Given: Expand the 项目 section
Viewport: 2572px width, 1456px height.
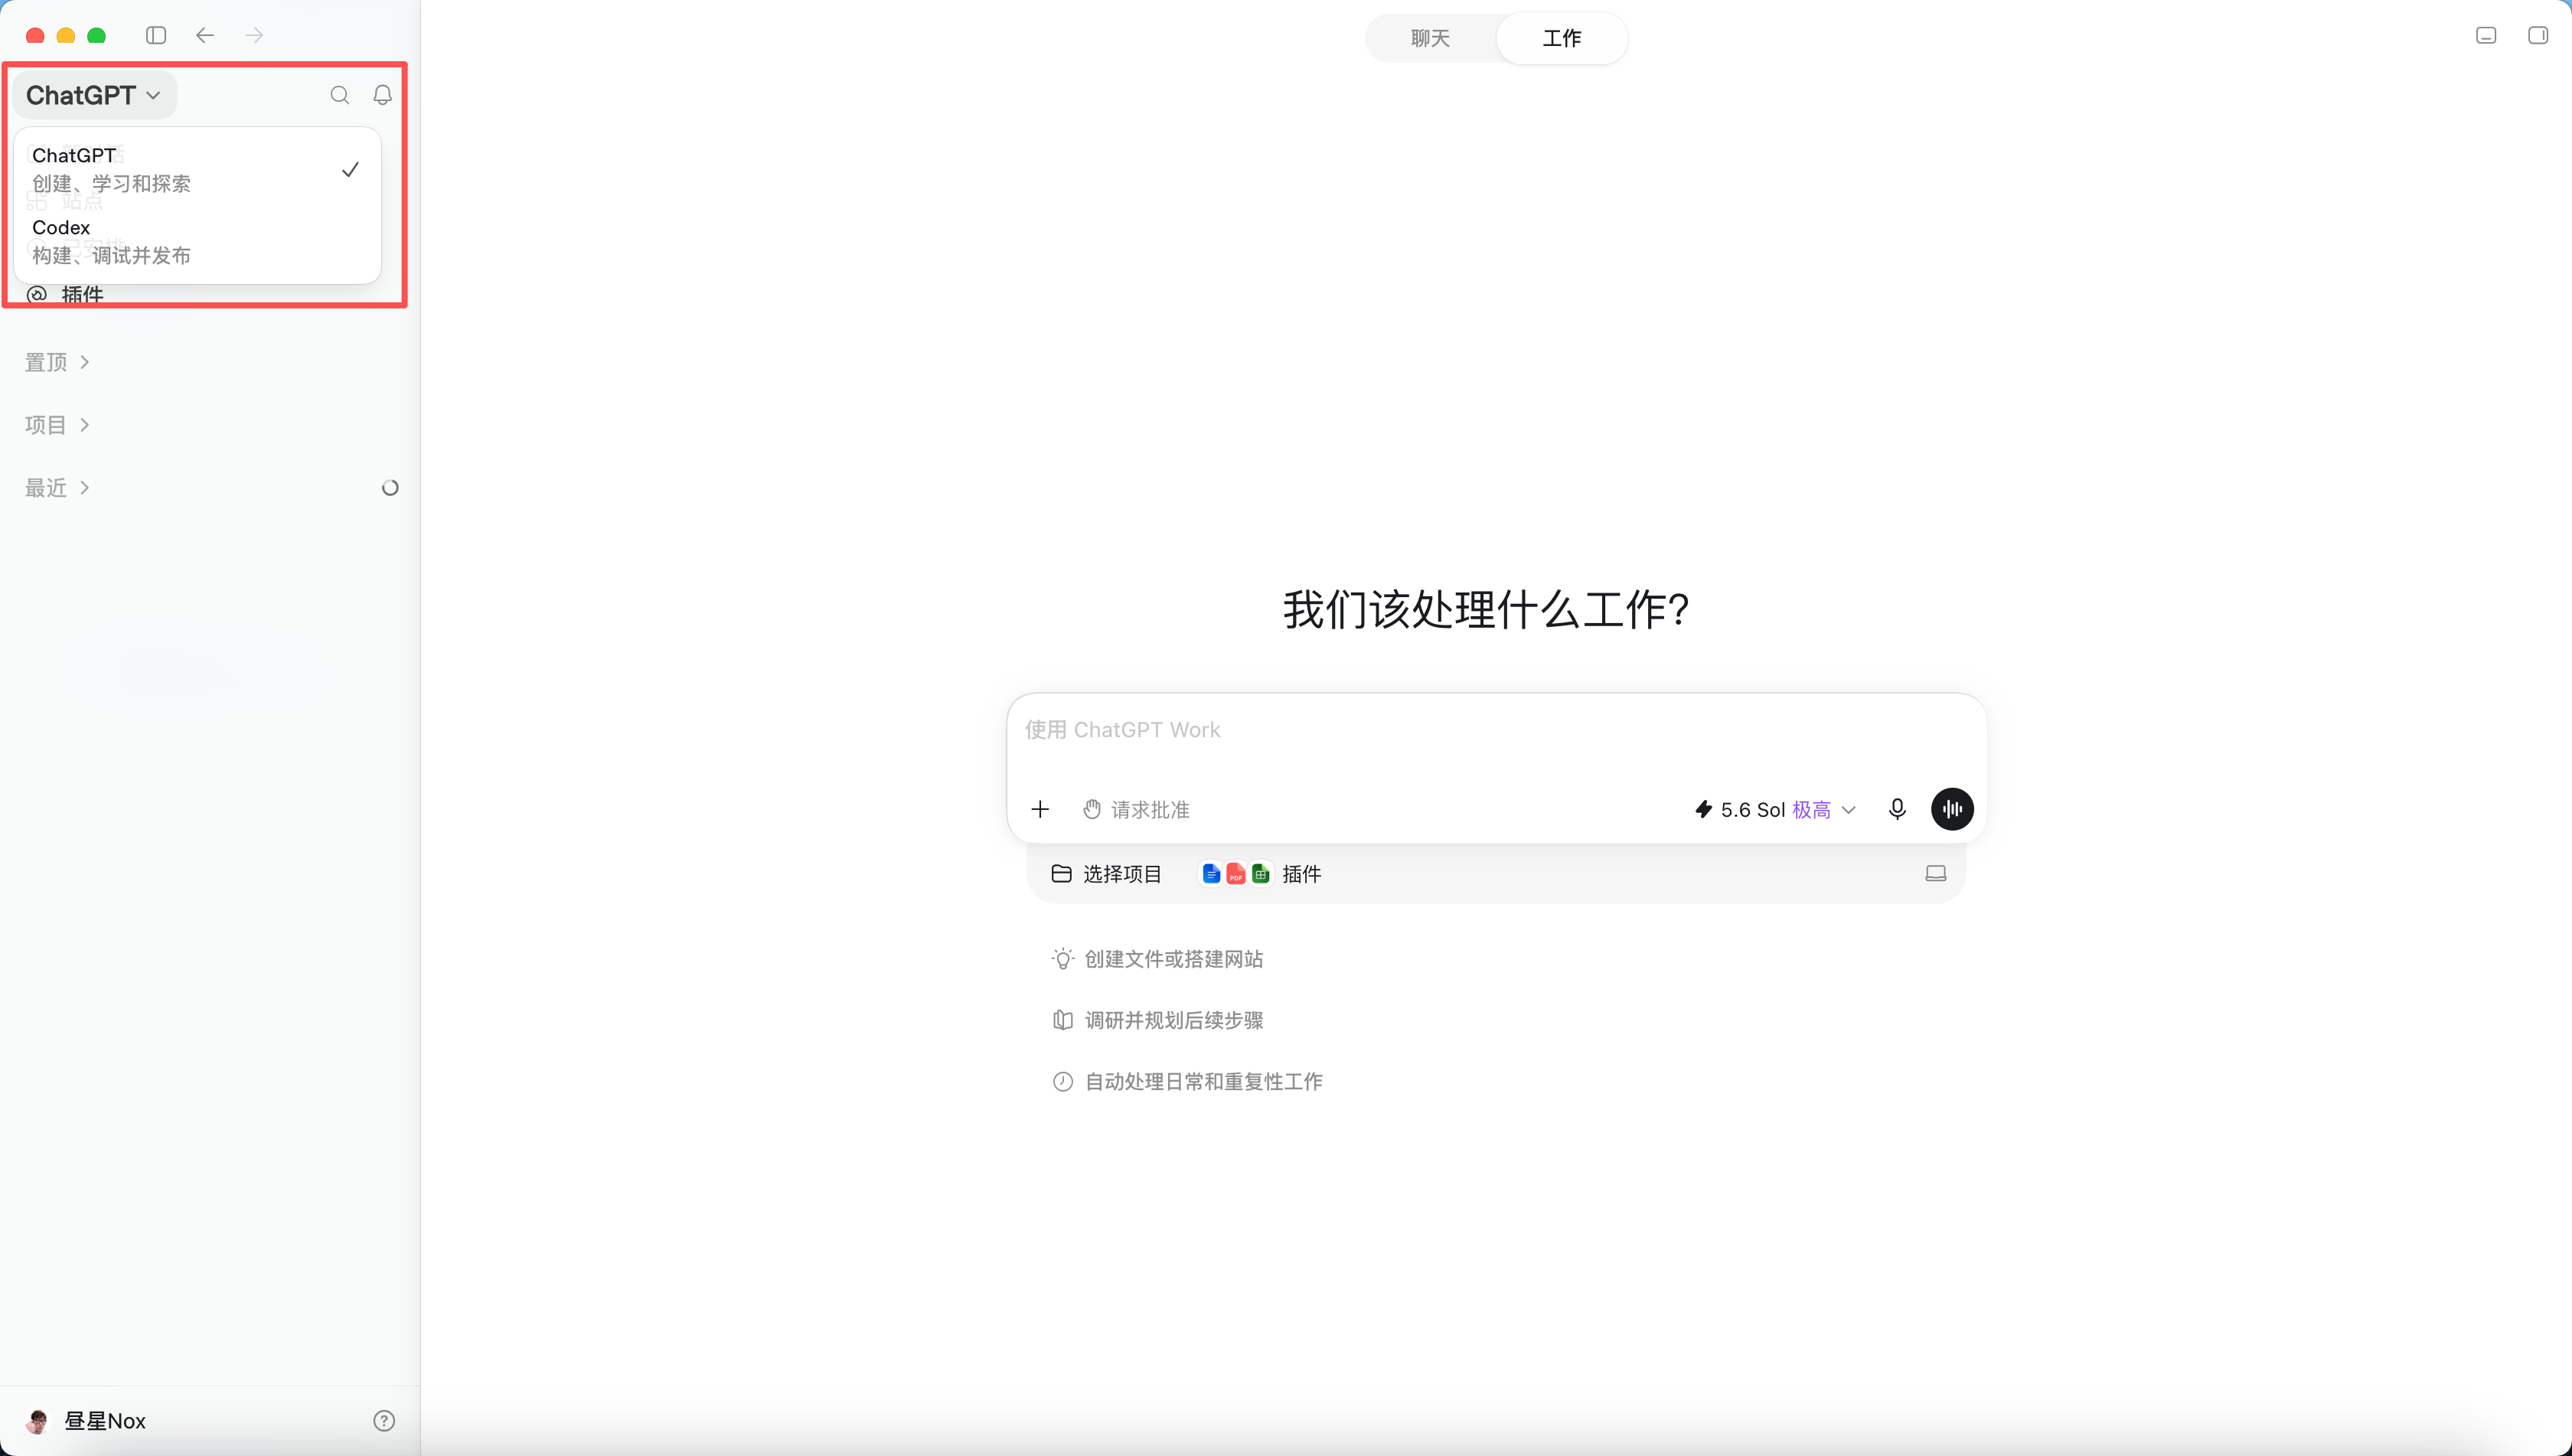Looking at the screenshot, I should [57, 425].
